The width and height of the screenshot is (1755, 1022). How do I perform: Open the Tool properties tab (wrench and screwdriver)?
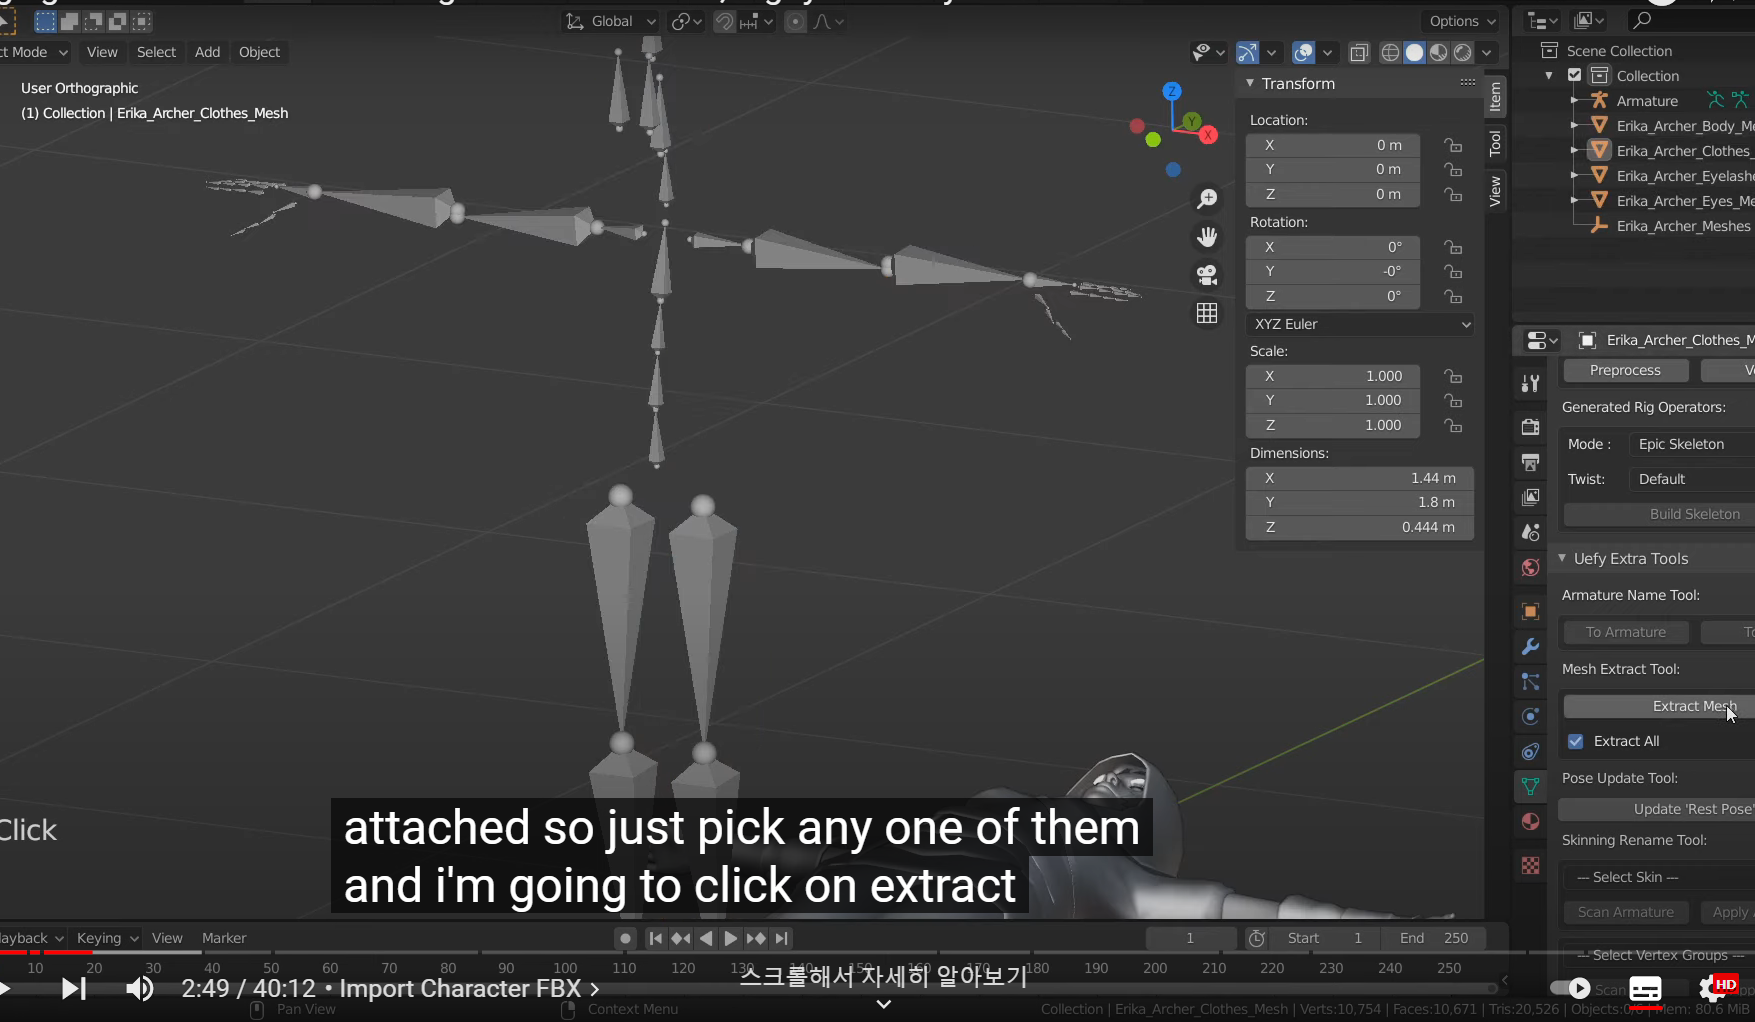click(1530, 383)
